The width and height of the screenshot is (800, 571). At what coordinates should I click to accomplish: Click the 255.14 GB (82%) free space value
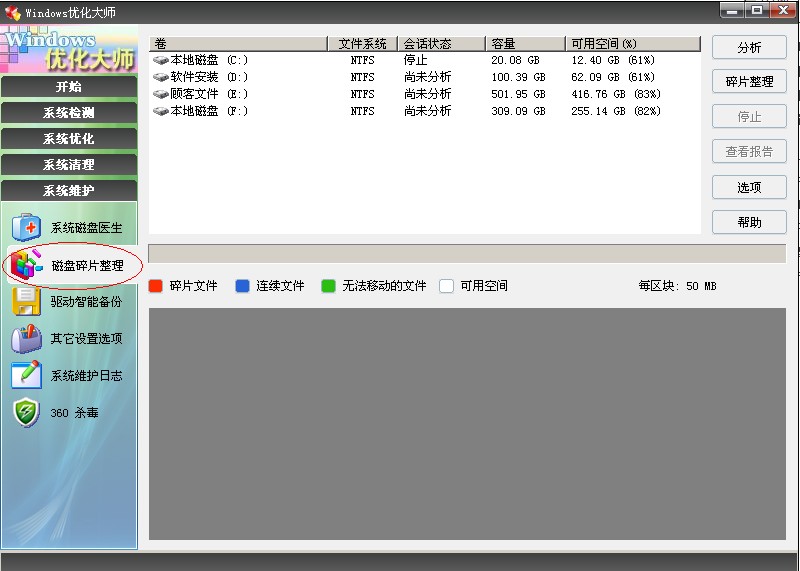point(616,111)
